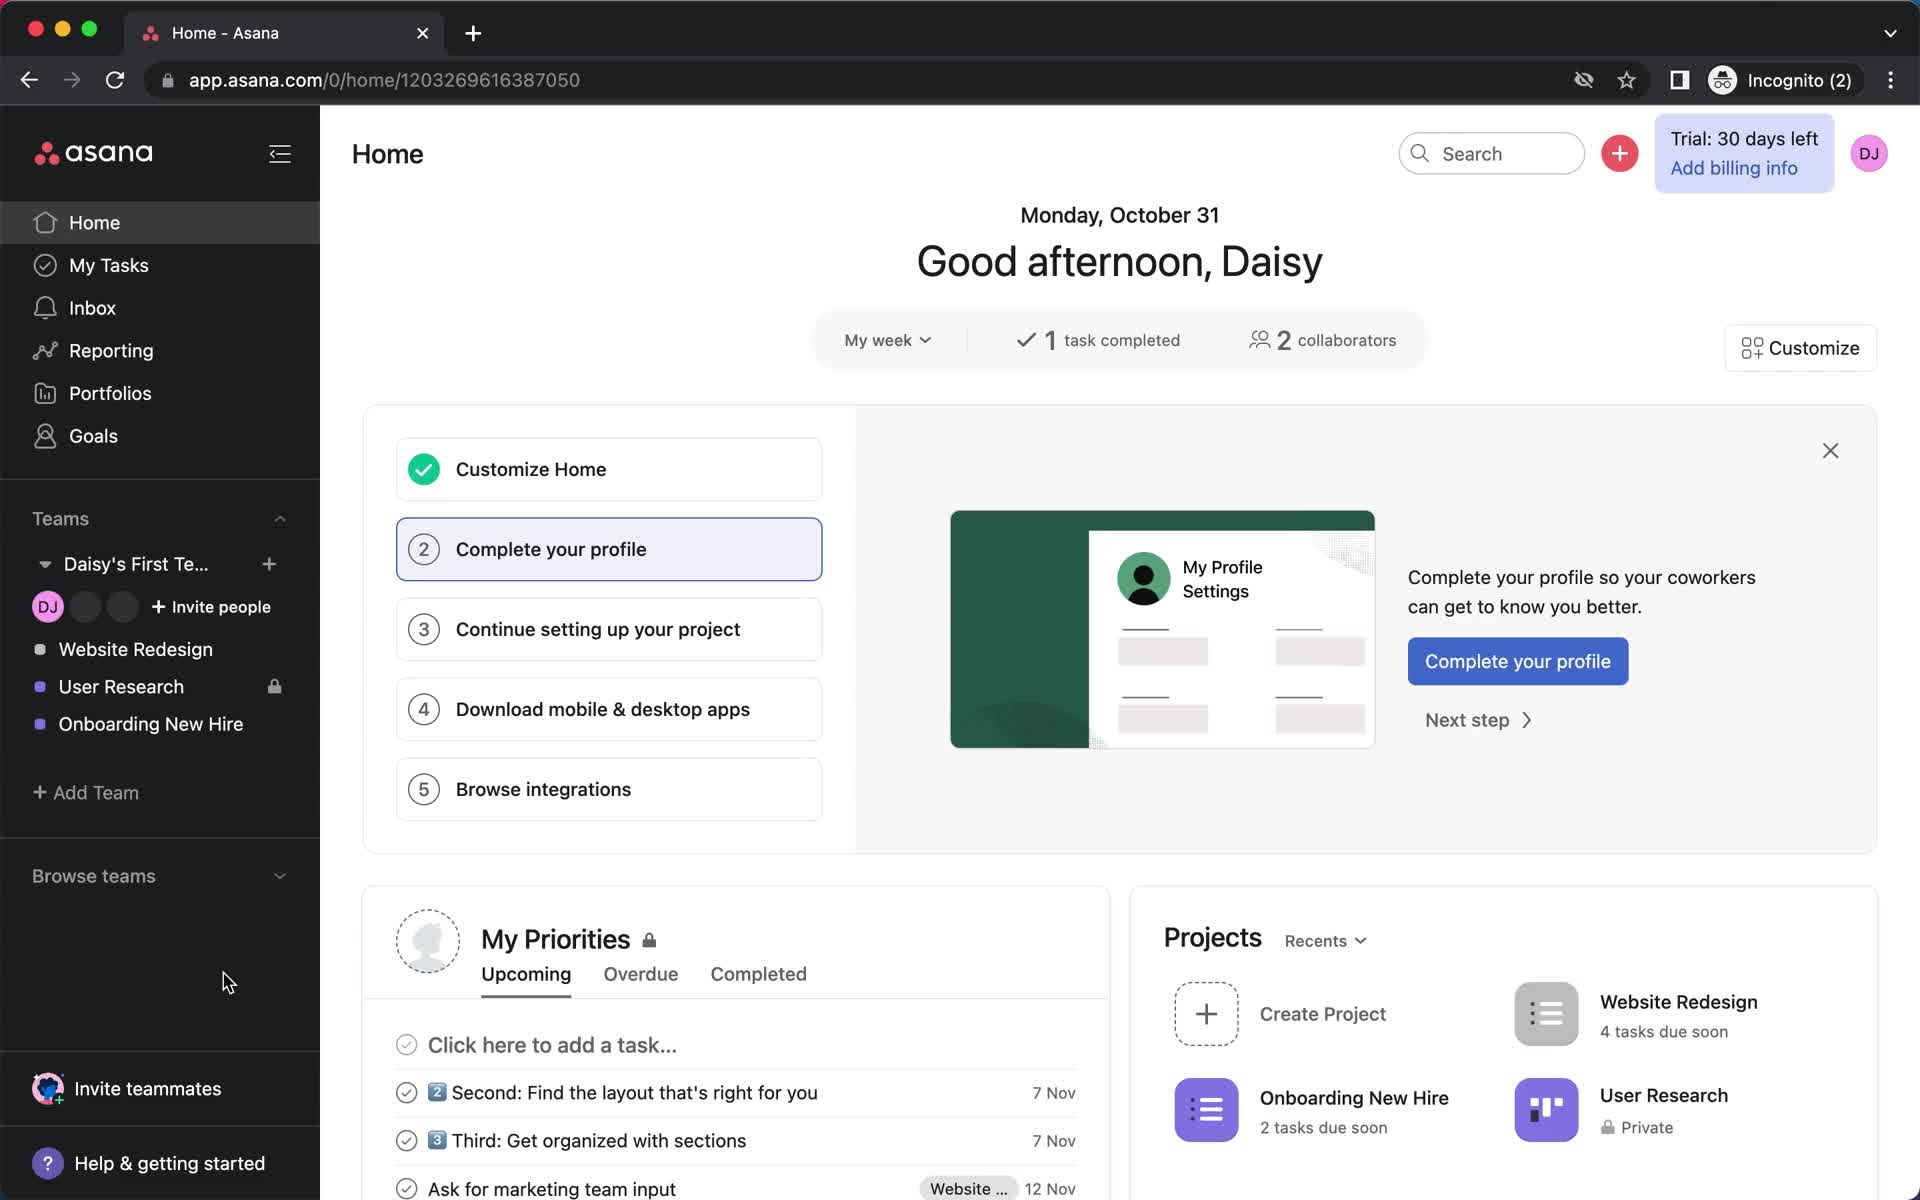Screen dimensions: 1920x1200
Task: Click the circle of 'Click here to add a task'
Action: pyautogui.click(x=406, y=1045)
